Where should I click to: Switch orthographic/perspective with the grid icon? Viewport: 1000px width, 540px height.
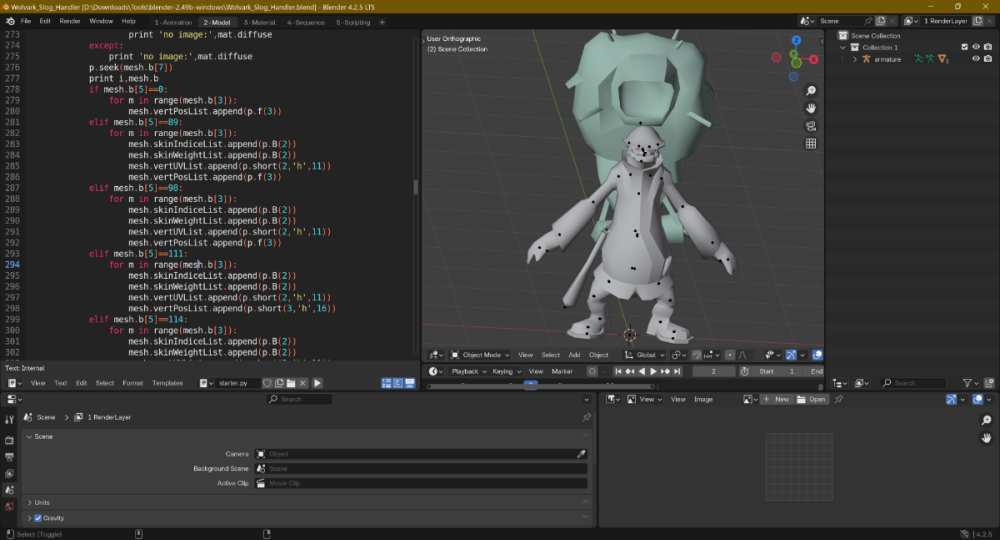[x=811, y=144]
